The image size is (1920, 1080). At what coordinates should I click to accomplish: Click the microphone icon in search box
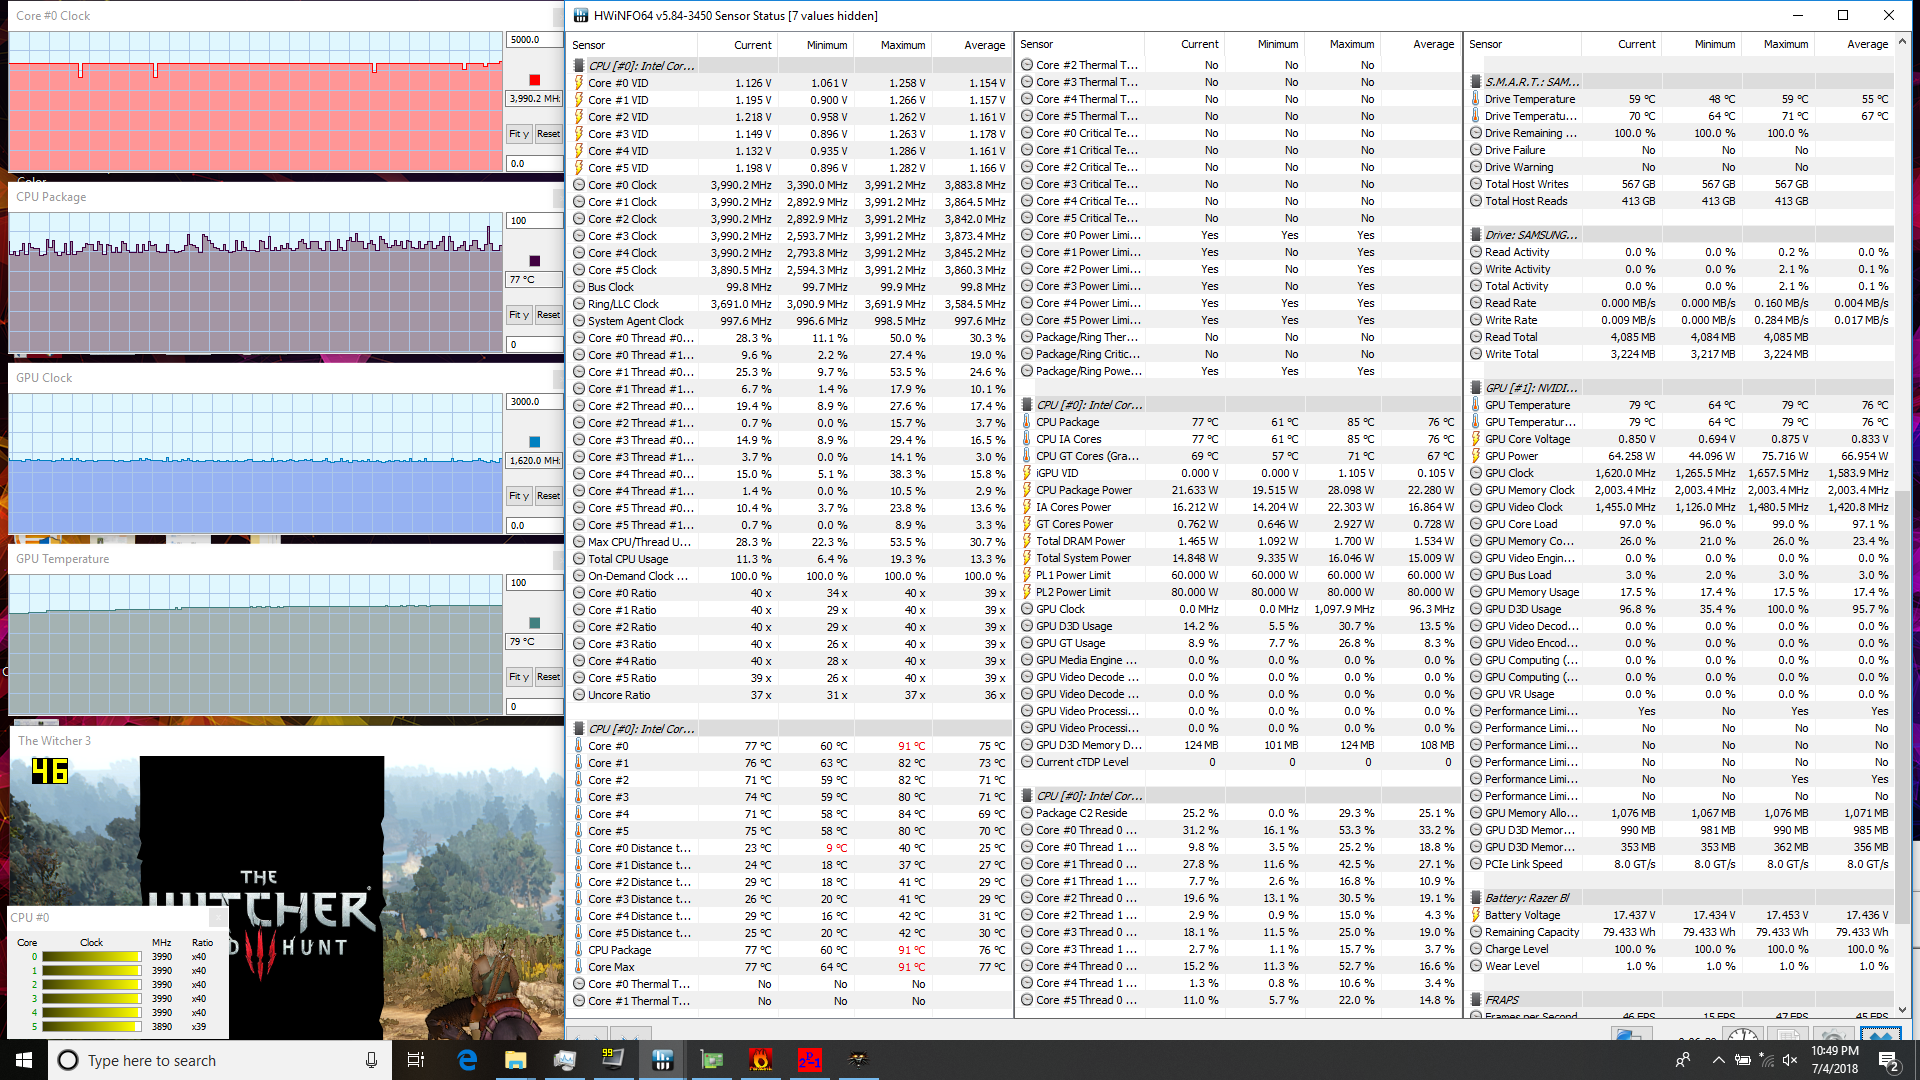pos(371,1060)
